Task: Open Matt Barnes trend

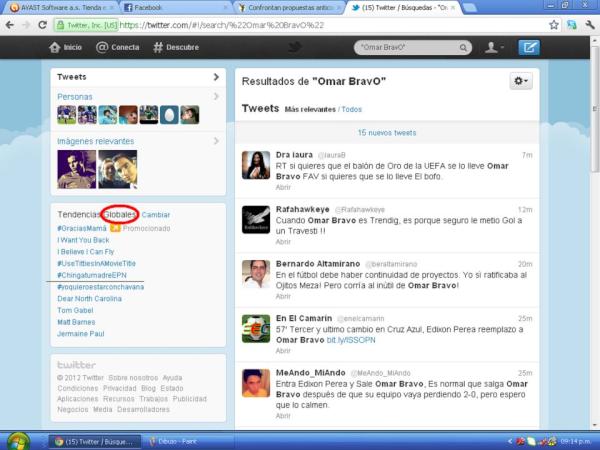Action: pyautogui.click(x=76, y=322)
